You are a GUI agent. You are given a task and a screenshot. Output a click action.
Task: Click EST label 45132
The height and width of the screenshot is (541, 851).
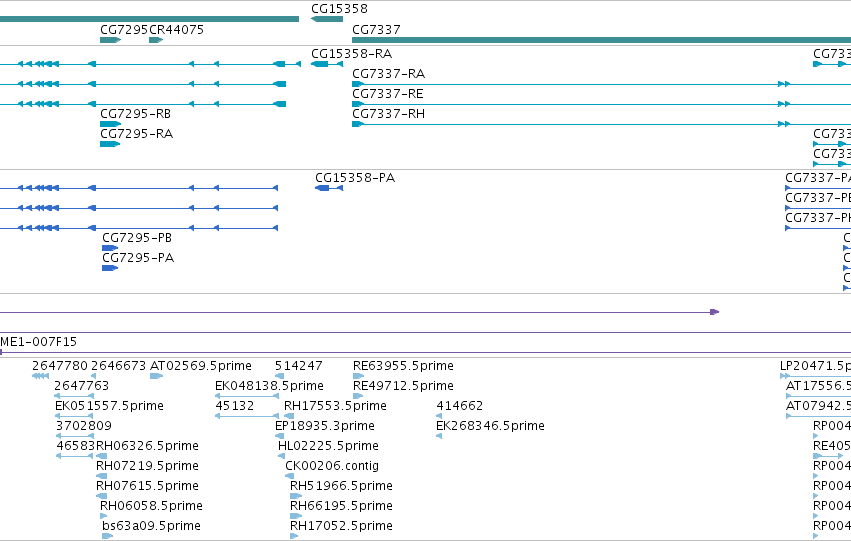tap(234, 406)
